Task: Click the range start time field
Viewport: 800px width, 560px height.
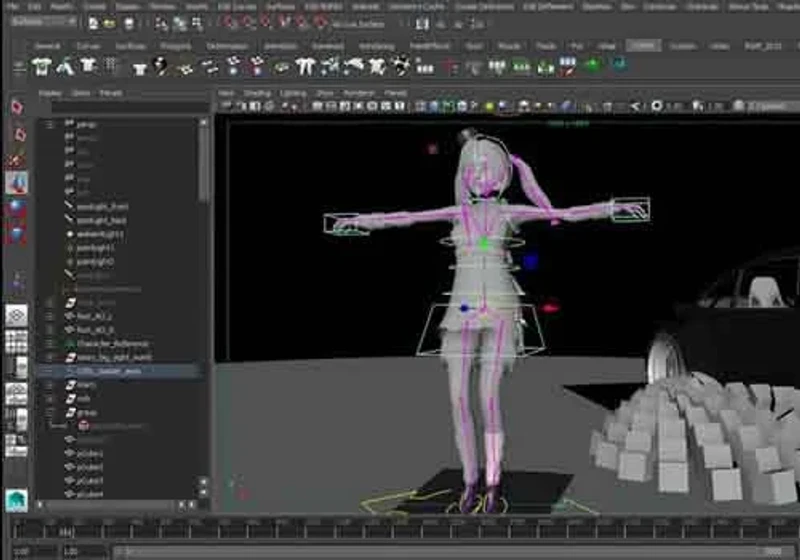Action: click(x=34, y=552)
